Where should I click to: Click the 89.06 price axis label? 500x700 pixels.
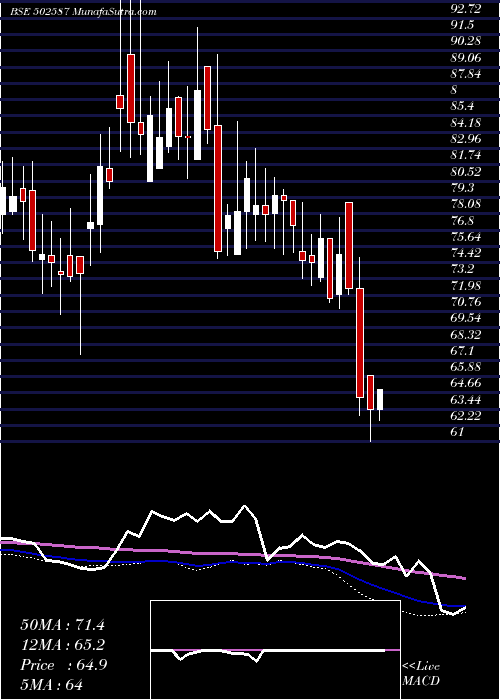pyautogui.click(x=466, y=58)
